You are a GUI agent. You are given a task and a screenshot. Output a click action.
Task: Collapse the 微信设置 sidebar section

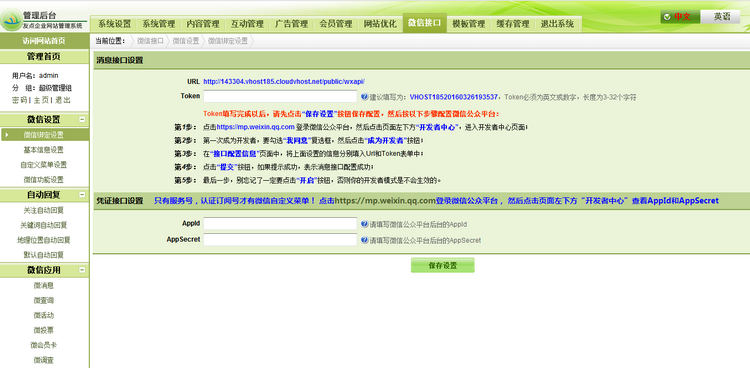(82, 120)
